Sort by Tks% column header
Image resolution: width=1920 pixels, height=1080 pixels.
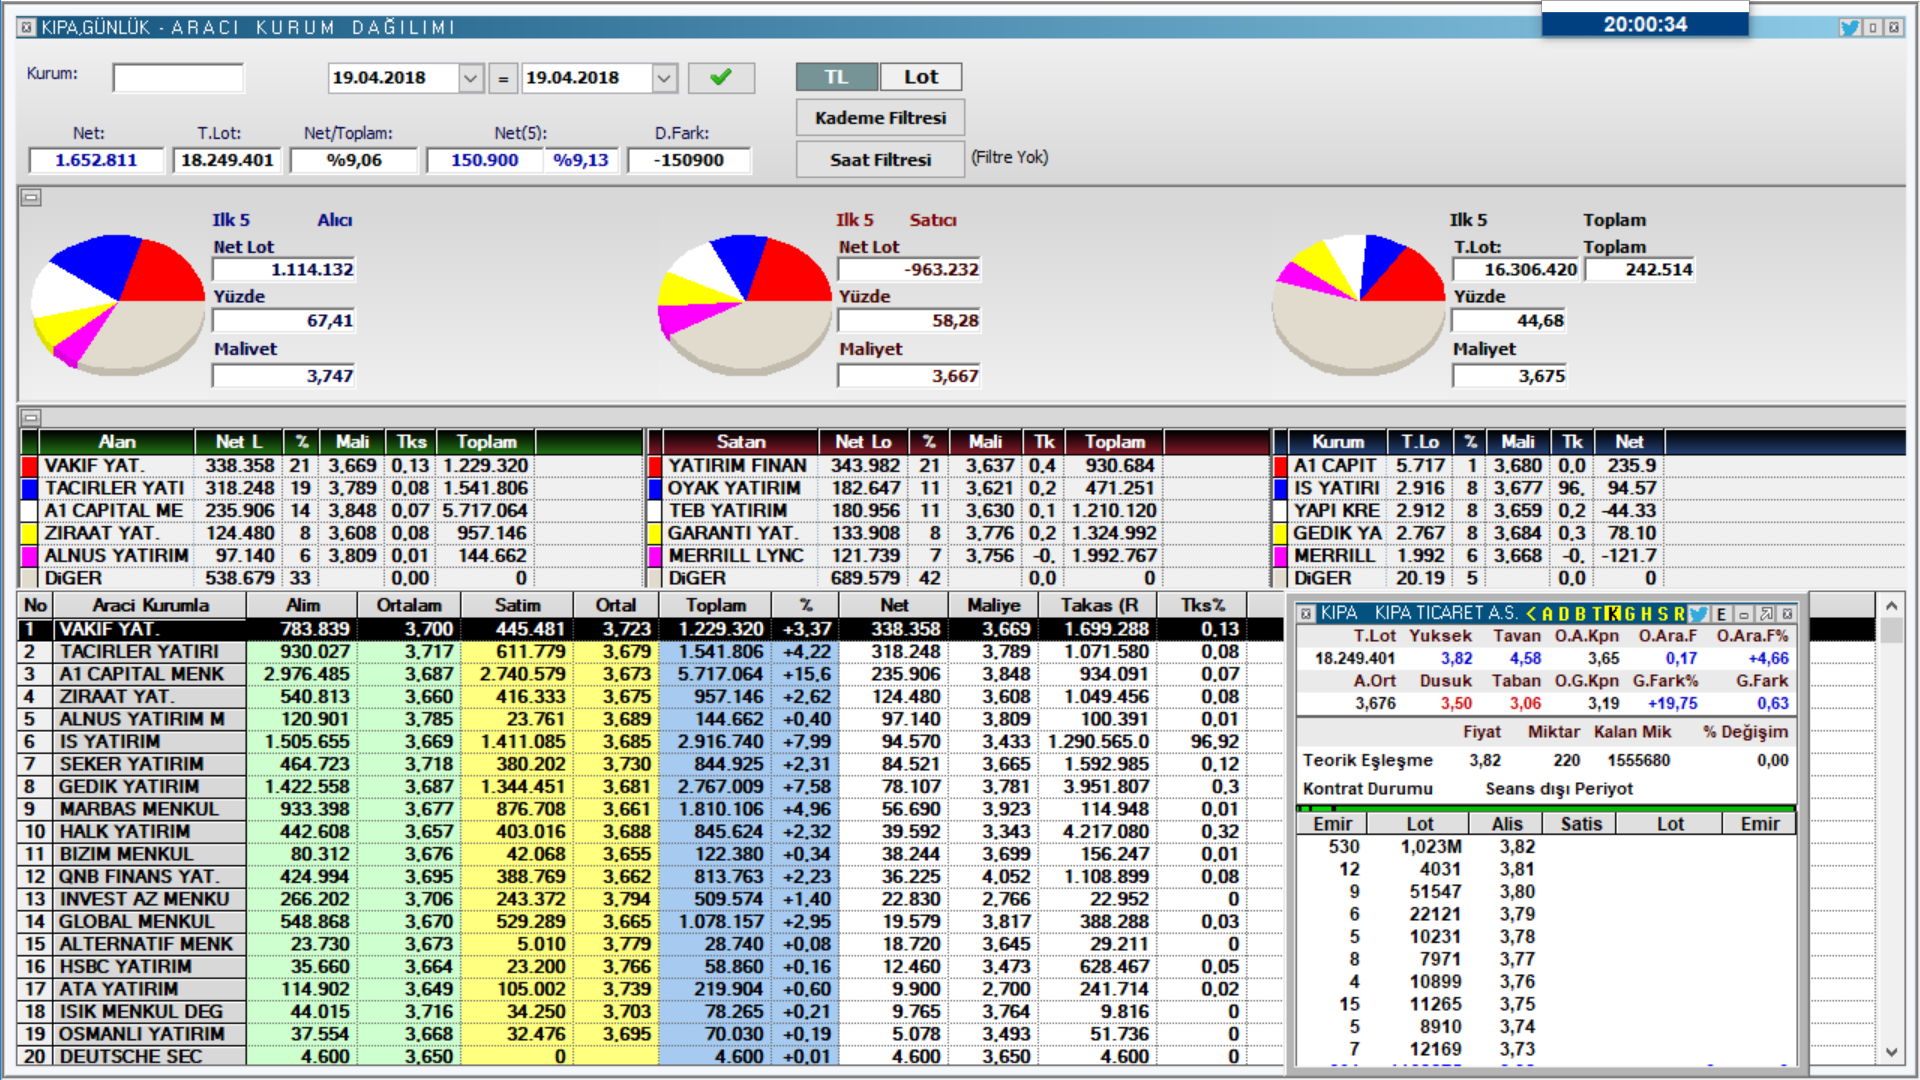1202,605
